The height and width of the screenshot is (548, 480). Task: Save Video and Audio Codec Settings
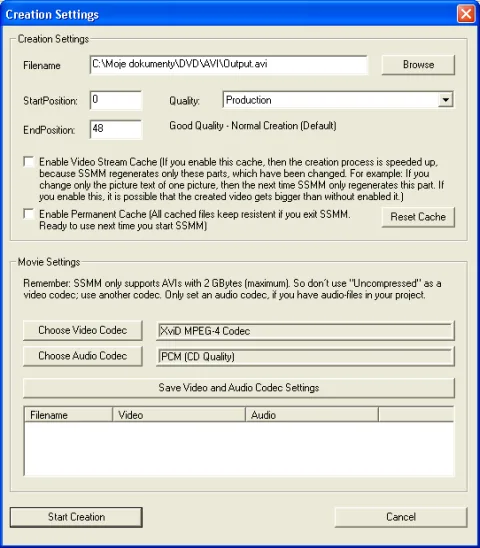[x=239, y=388]
